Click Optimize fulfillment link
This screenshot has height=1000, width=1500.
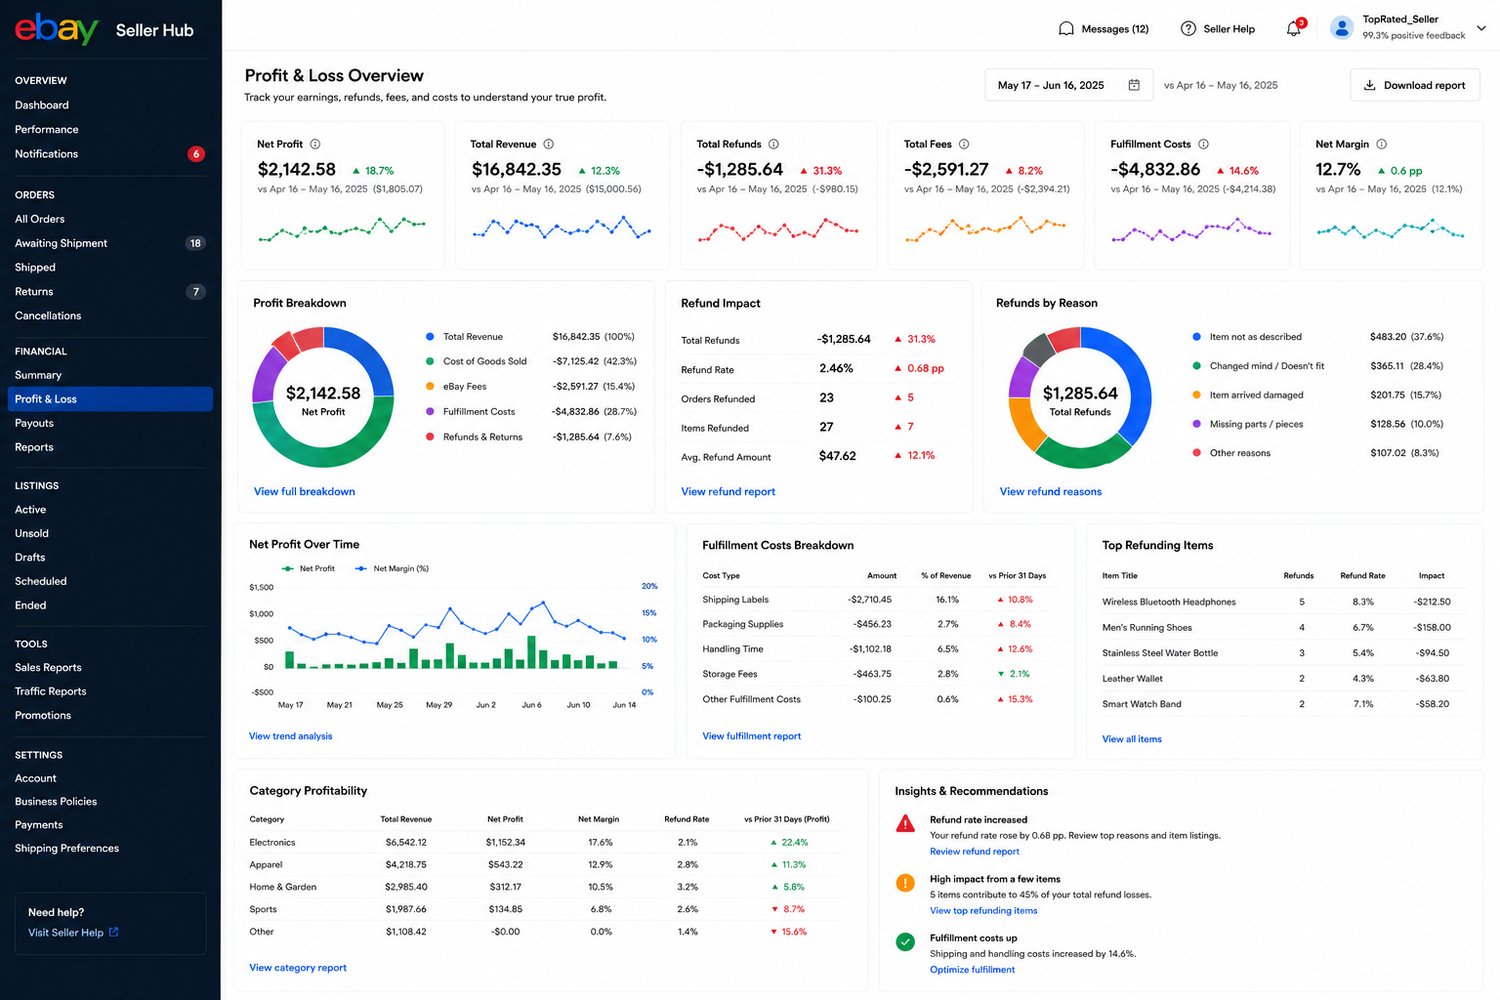click(972, 970)
